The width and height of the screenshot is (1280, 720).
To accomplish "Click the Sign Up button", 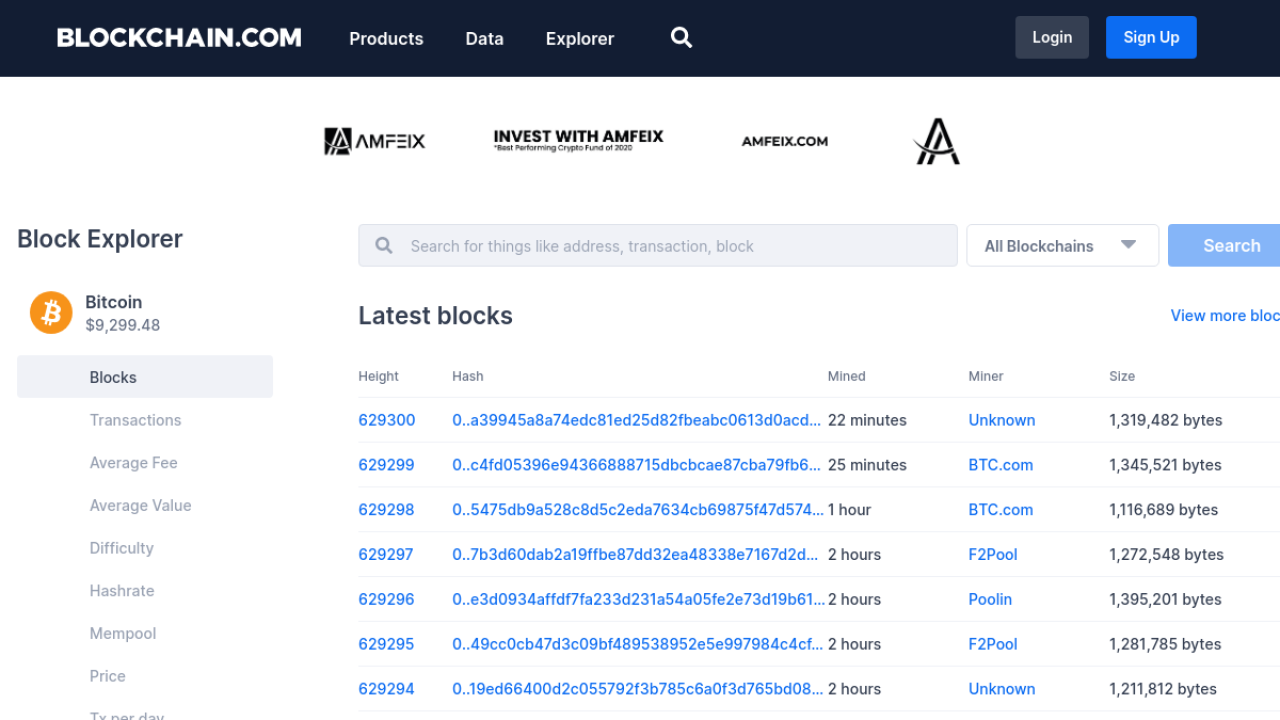I will 1151,37.
